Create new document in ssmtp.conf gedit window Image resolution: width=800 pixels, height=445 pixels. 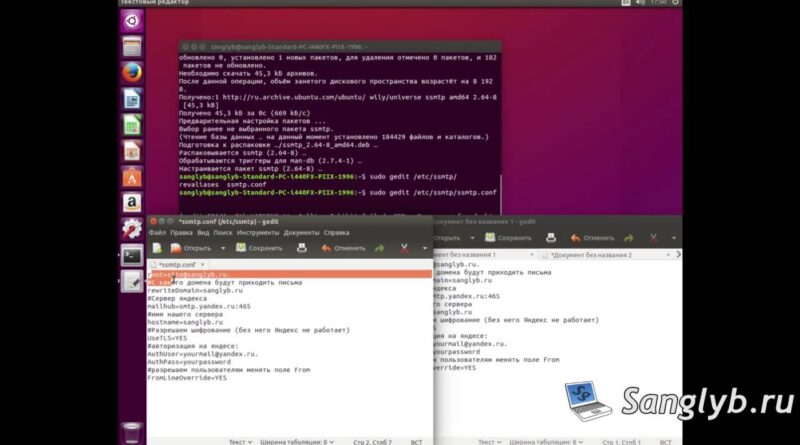[157, 248]
